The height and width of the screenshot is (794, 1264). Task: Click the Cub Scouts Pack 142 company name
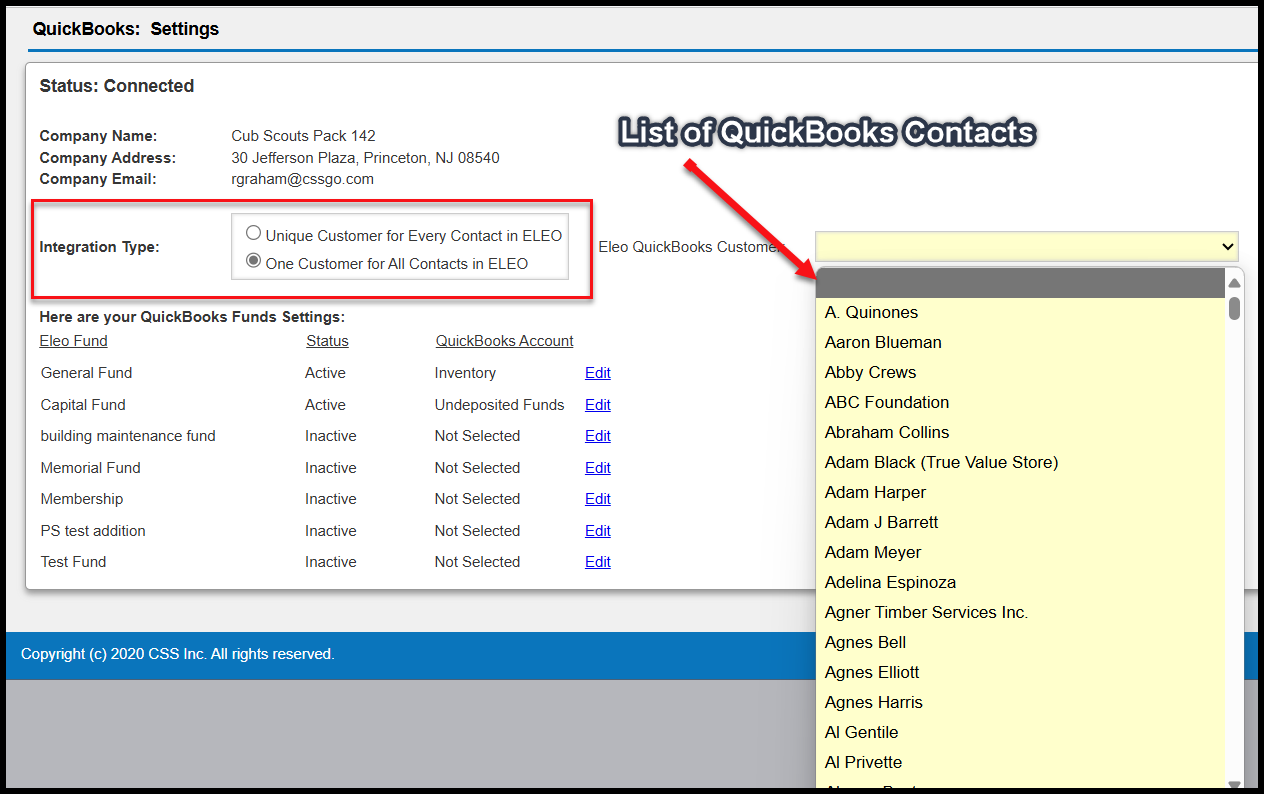[303, 136]
